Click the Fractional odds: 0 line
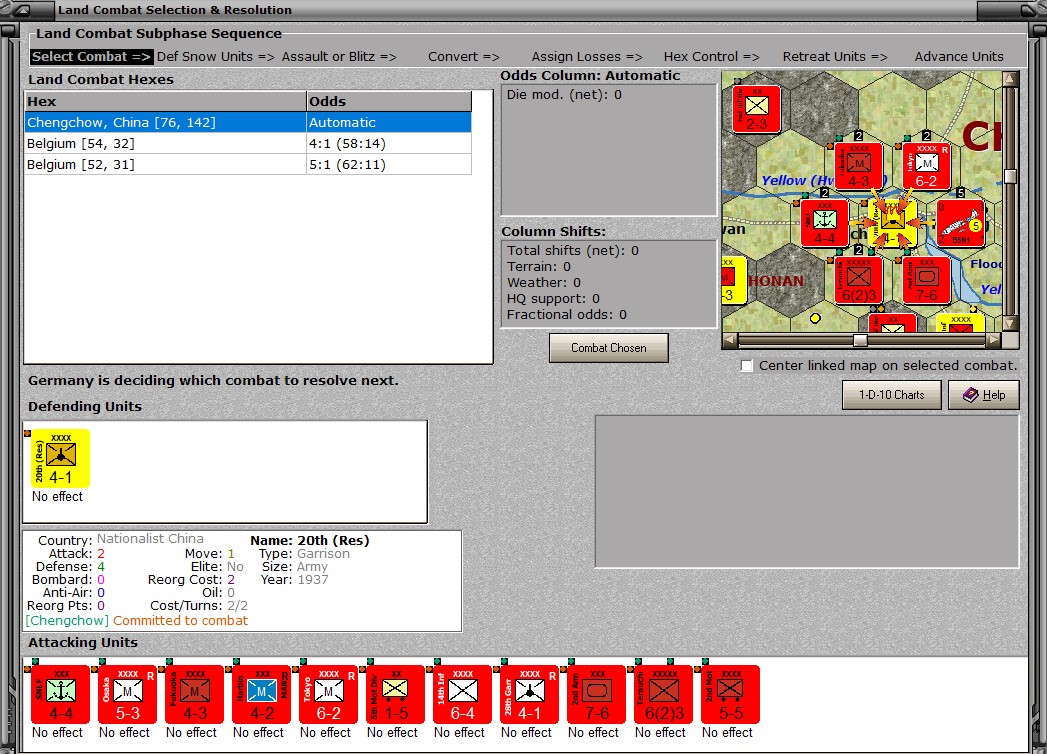Screen dimensions: 1047x754 click(x=566, y=315)
